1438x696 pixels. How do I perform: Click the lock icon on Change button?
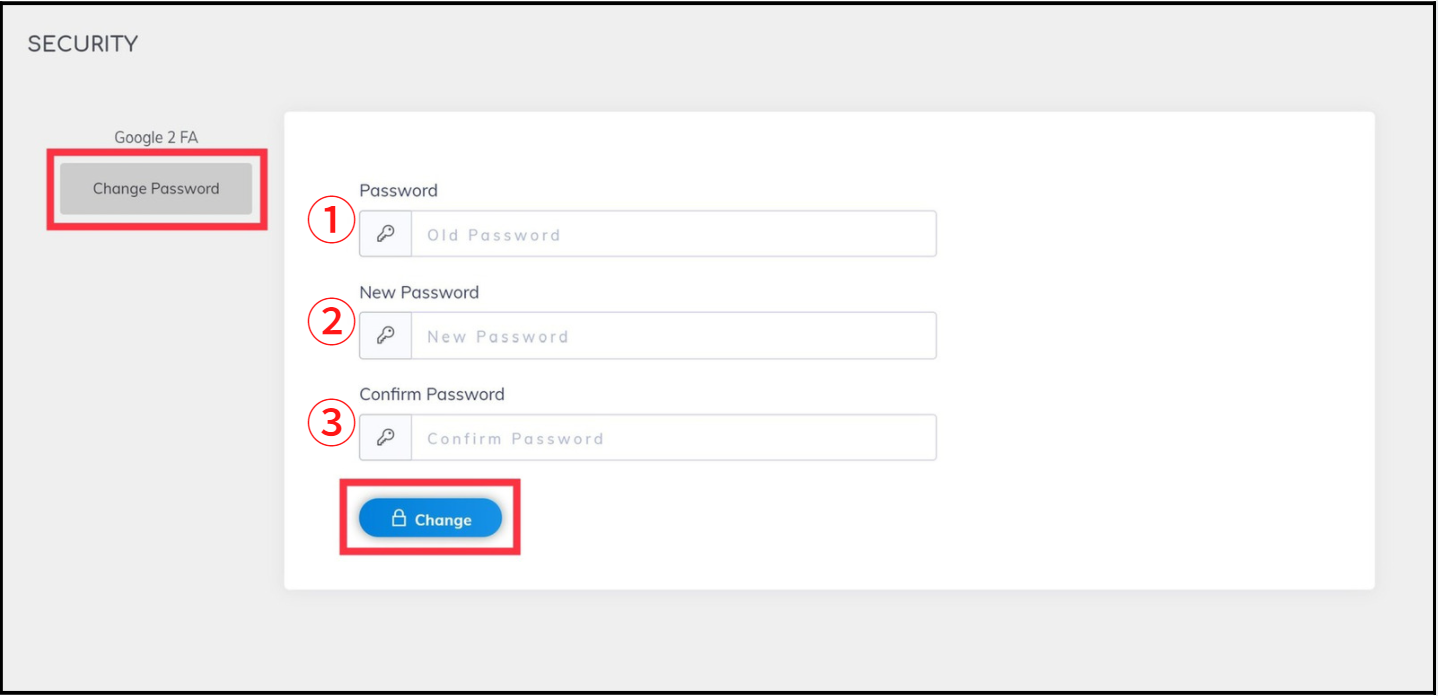click(x=398, y=518)
